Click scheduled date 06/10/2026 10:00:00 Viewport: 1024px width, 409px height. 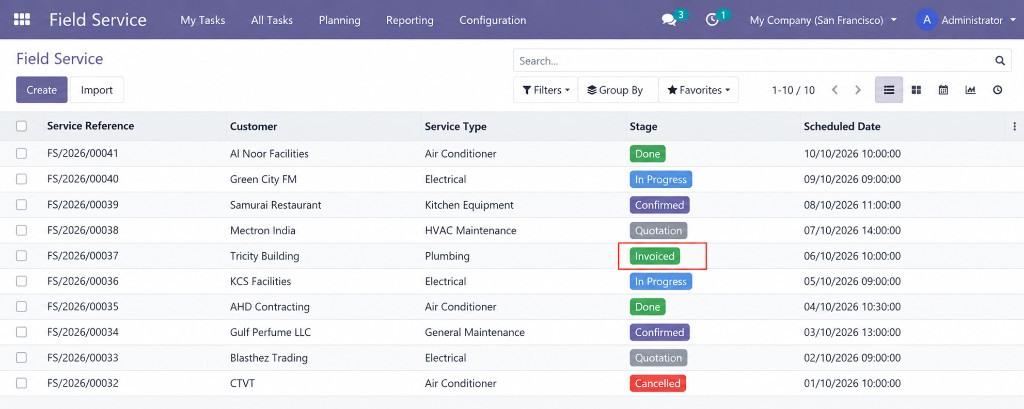[852, 255]
